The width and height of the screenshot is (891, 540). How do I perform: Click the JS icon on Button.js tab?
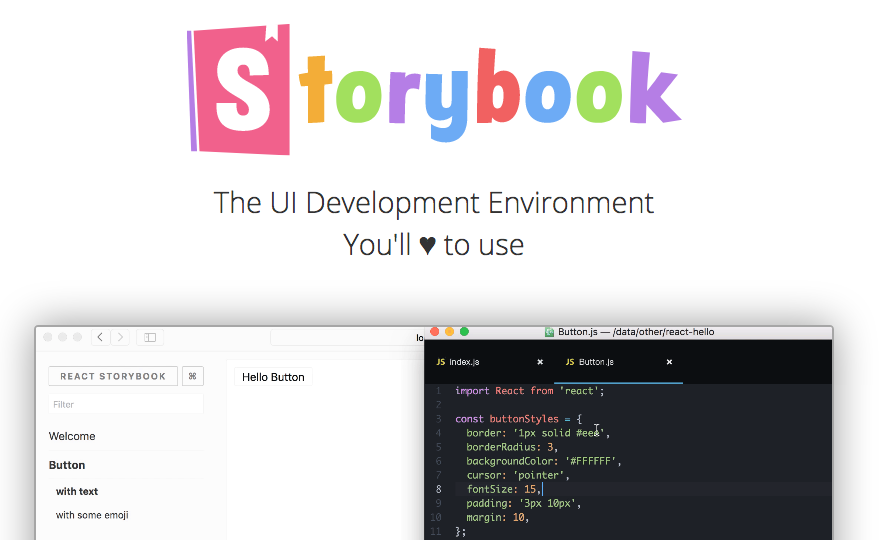point(570,362)
